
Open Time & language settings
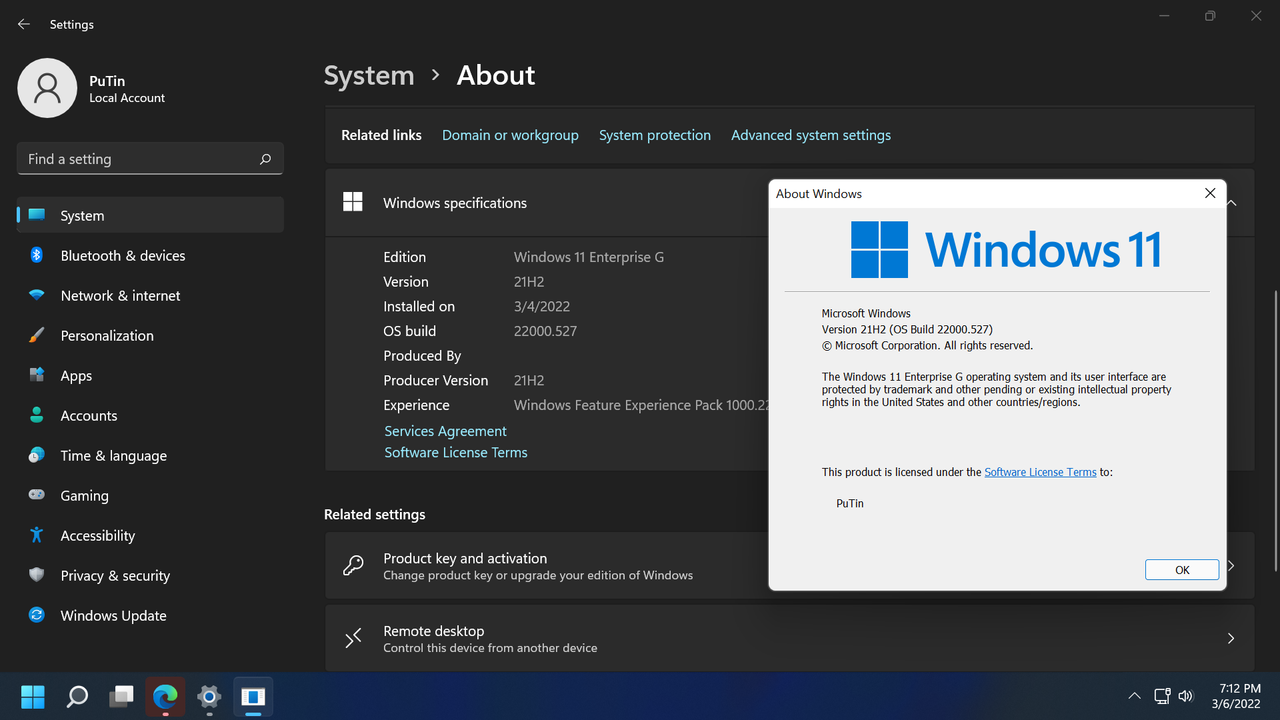tap(150, 455)
